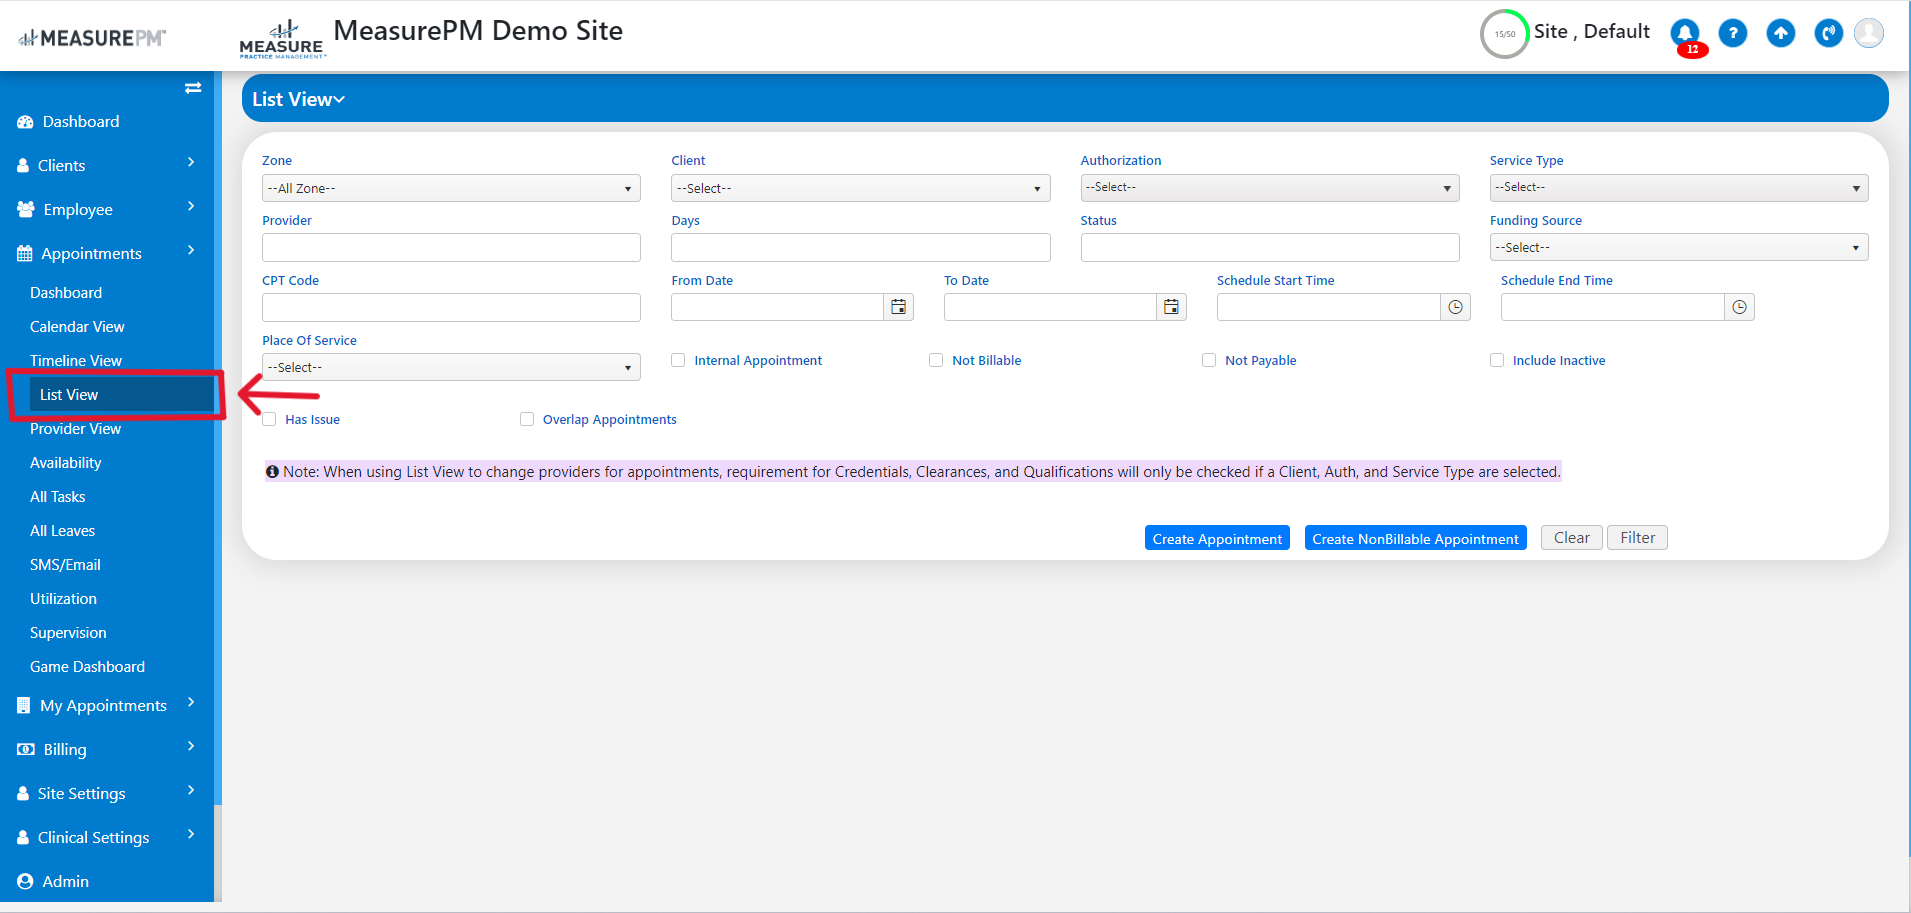Open the Place Of Service dropdown
This screenshot has height=913, width=1911.
click(451, 367)
